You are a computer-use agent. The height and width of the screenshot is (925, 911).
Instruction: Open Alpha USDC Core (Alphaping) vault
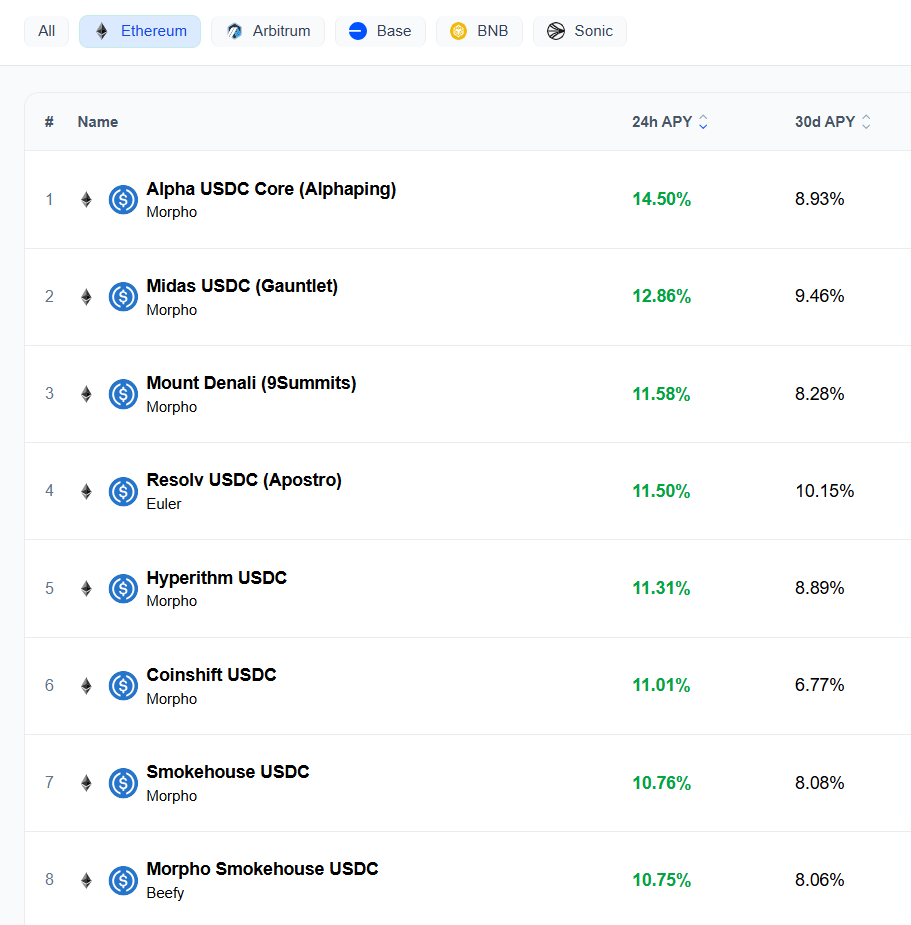point(271,189)
